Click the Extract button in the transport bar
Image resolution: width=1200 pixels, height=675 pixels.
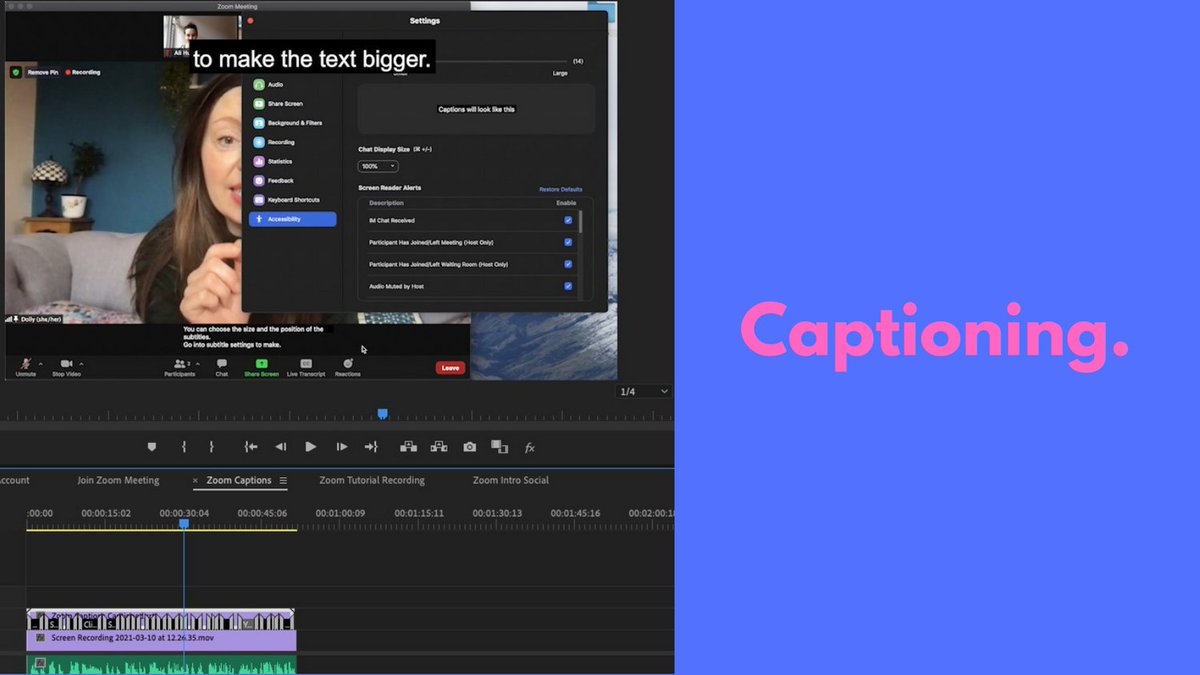click(x=439, y=447)
